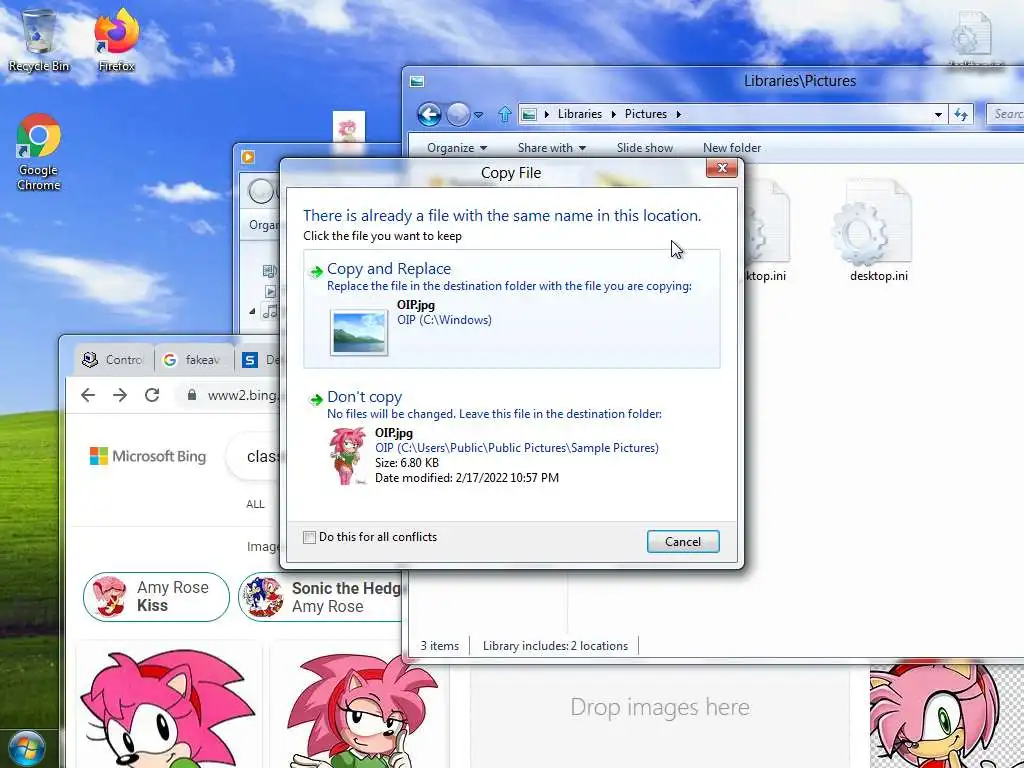Click the Sonic the Hedgehog Amy Rose chip
The height and width of the screenshot is (768, 1024).
point(321,597)
